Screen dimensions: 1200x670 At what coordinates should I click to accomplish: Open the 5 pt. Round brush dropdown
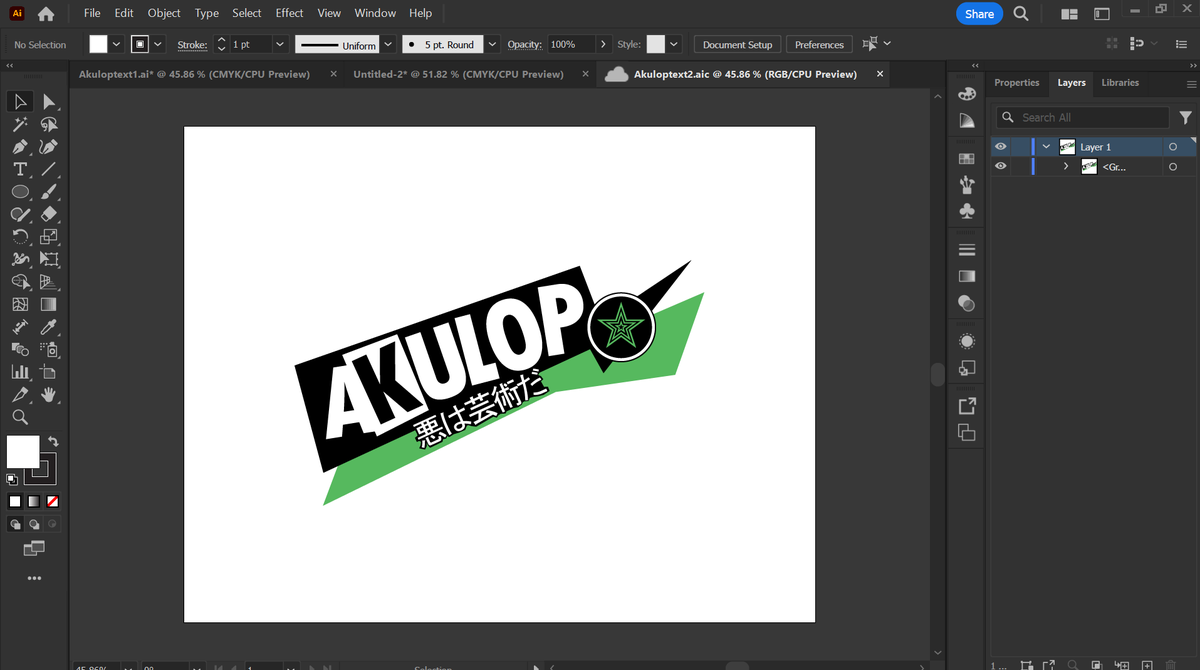[x=492, y=45]
